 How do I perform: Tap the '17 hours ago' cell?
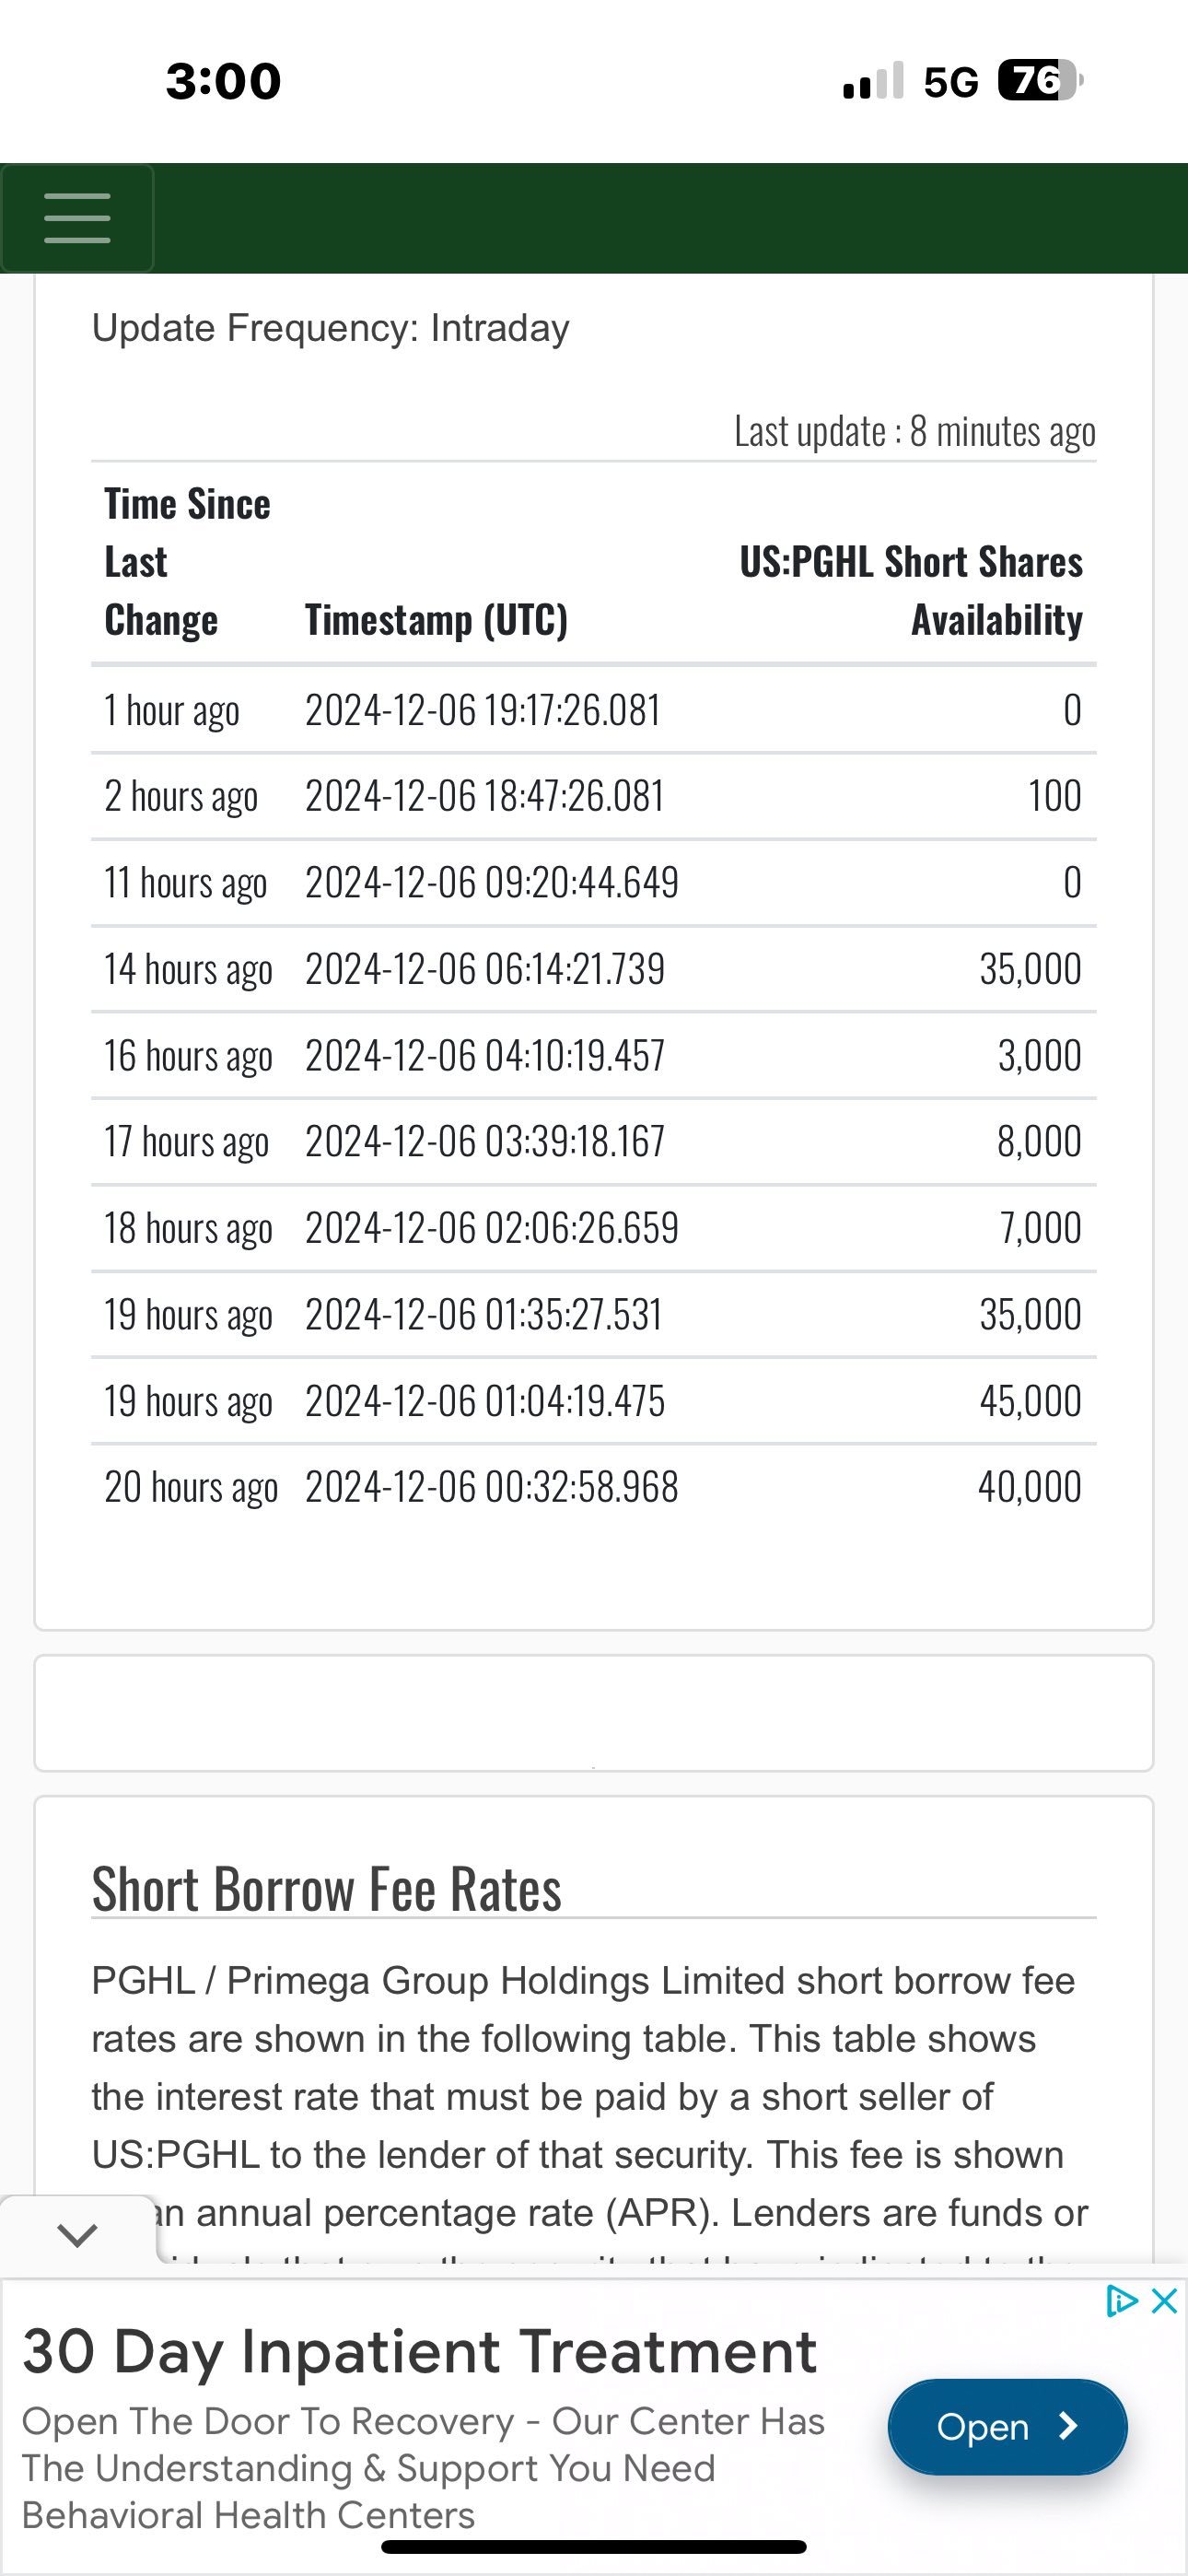(x=187, y=1143)
